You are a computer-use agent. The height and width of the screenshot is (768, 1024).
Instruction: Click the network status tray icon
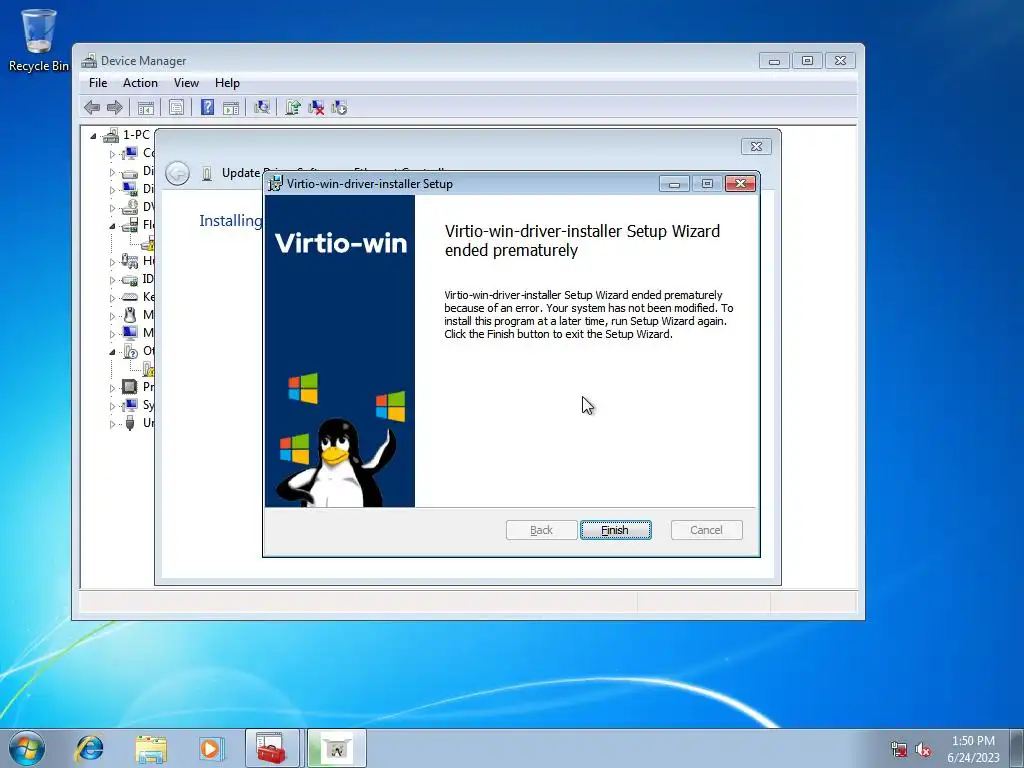coord(899,749)
